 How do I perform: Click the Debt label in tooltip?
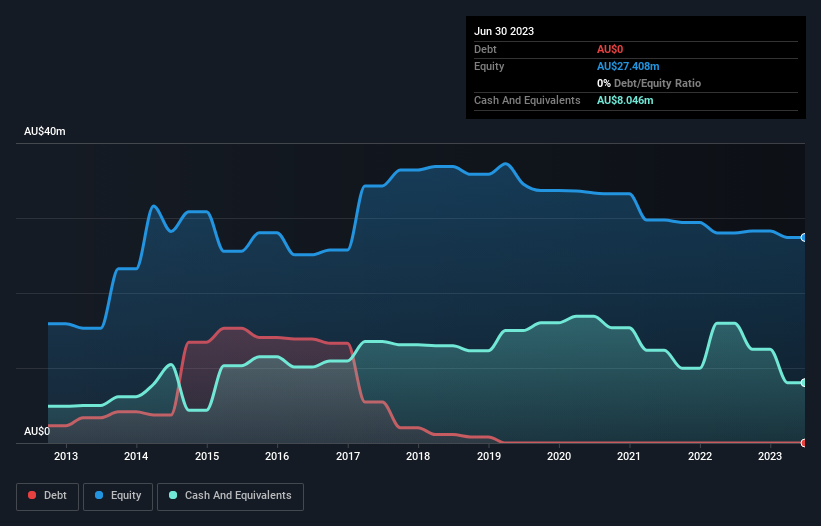[485, 49]
